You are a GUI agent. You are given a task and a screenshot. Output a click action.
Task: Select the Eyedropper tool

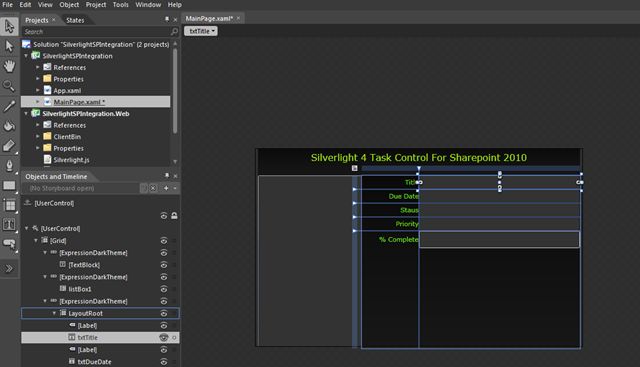[x=9, y=106]
